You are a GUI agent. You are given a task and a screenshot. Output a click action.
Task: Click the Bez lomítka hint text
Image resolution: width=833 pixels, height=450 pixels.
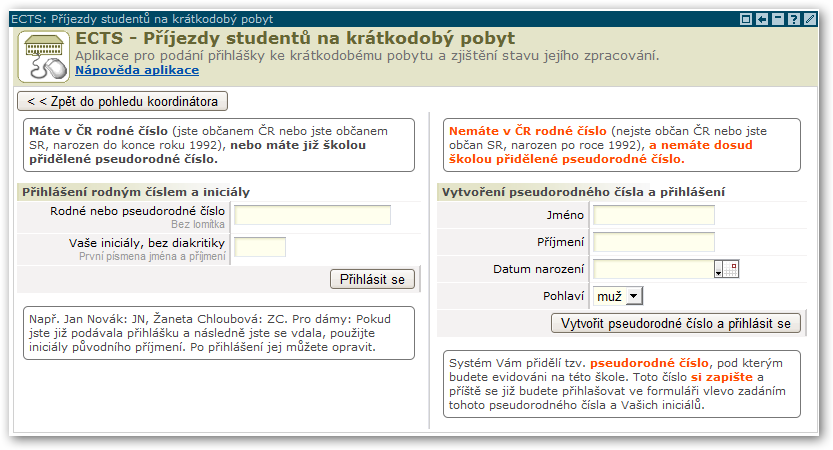(x=198, y=224)
